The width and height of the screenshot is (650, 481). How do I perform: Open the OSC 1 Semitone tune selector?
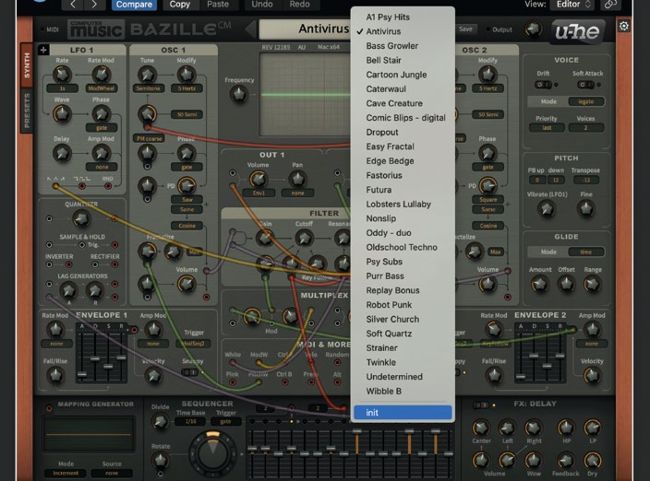tap(148, 88)
